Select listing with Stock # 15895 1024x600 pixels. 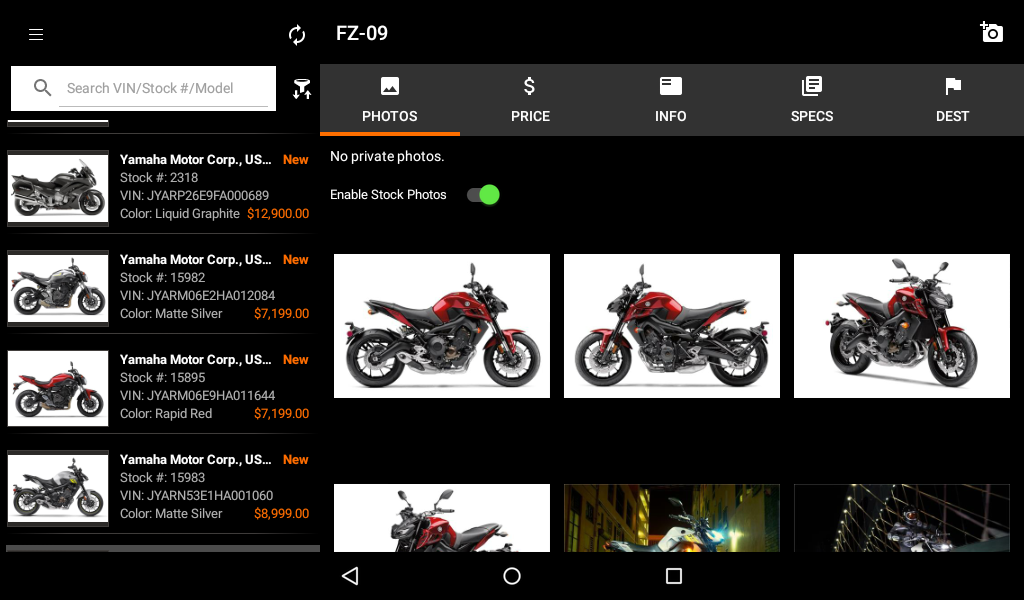(161, 387)
